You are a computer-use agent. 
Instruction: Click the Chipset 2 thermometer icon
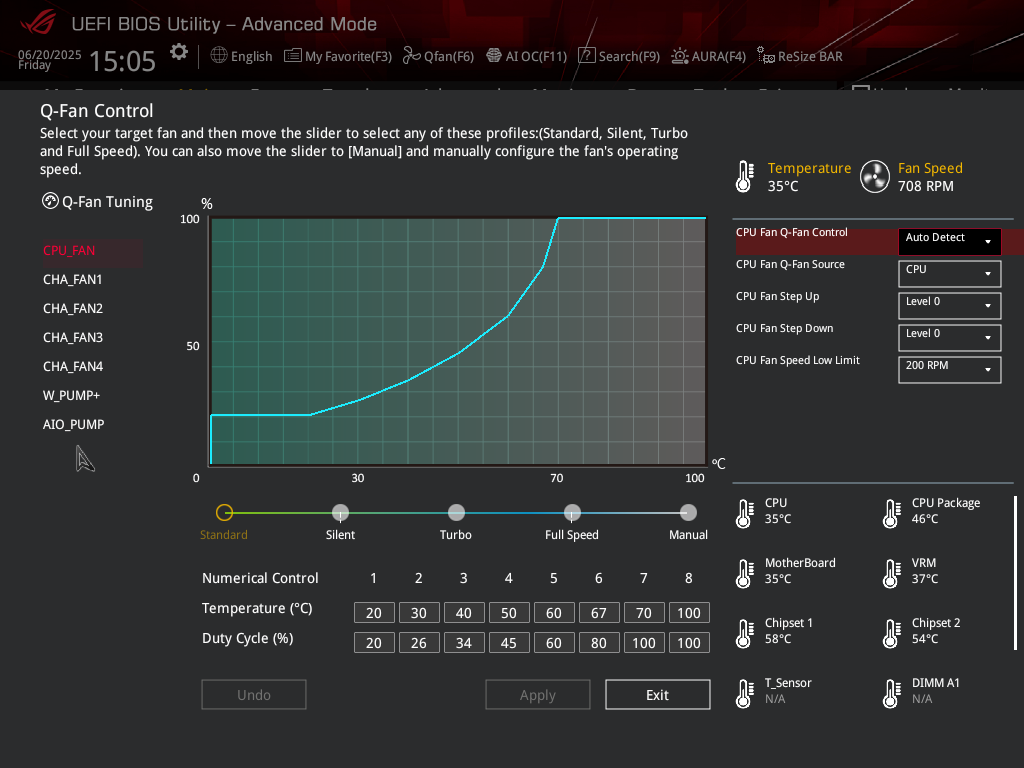coord(891,633)
